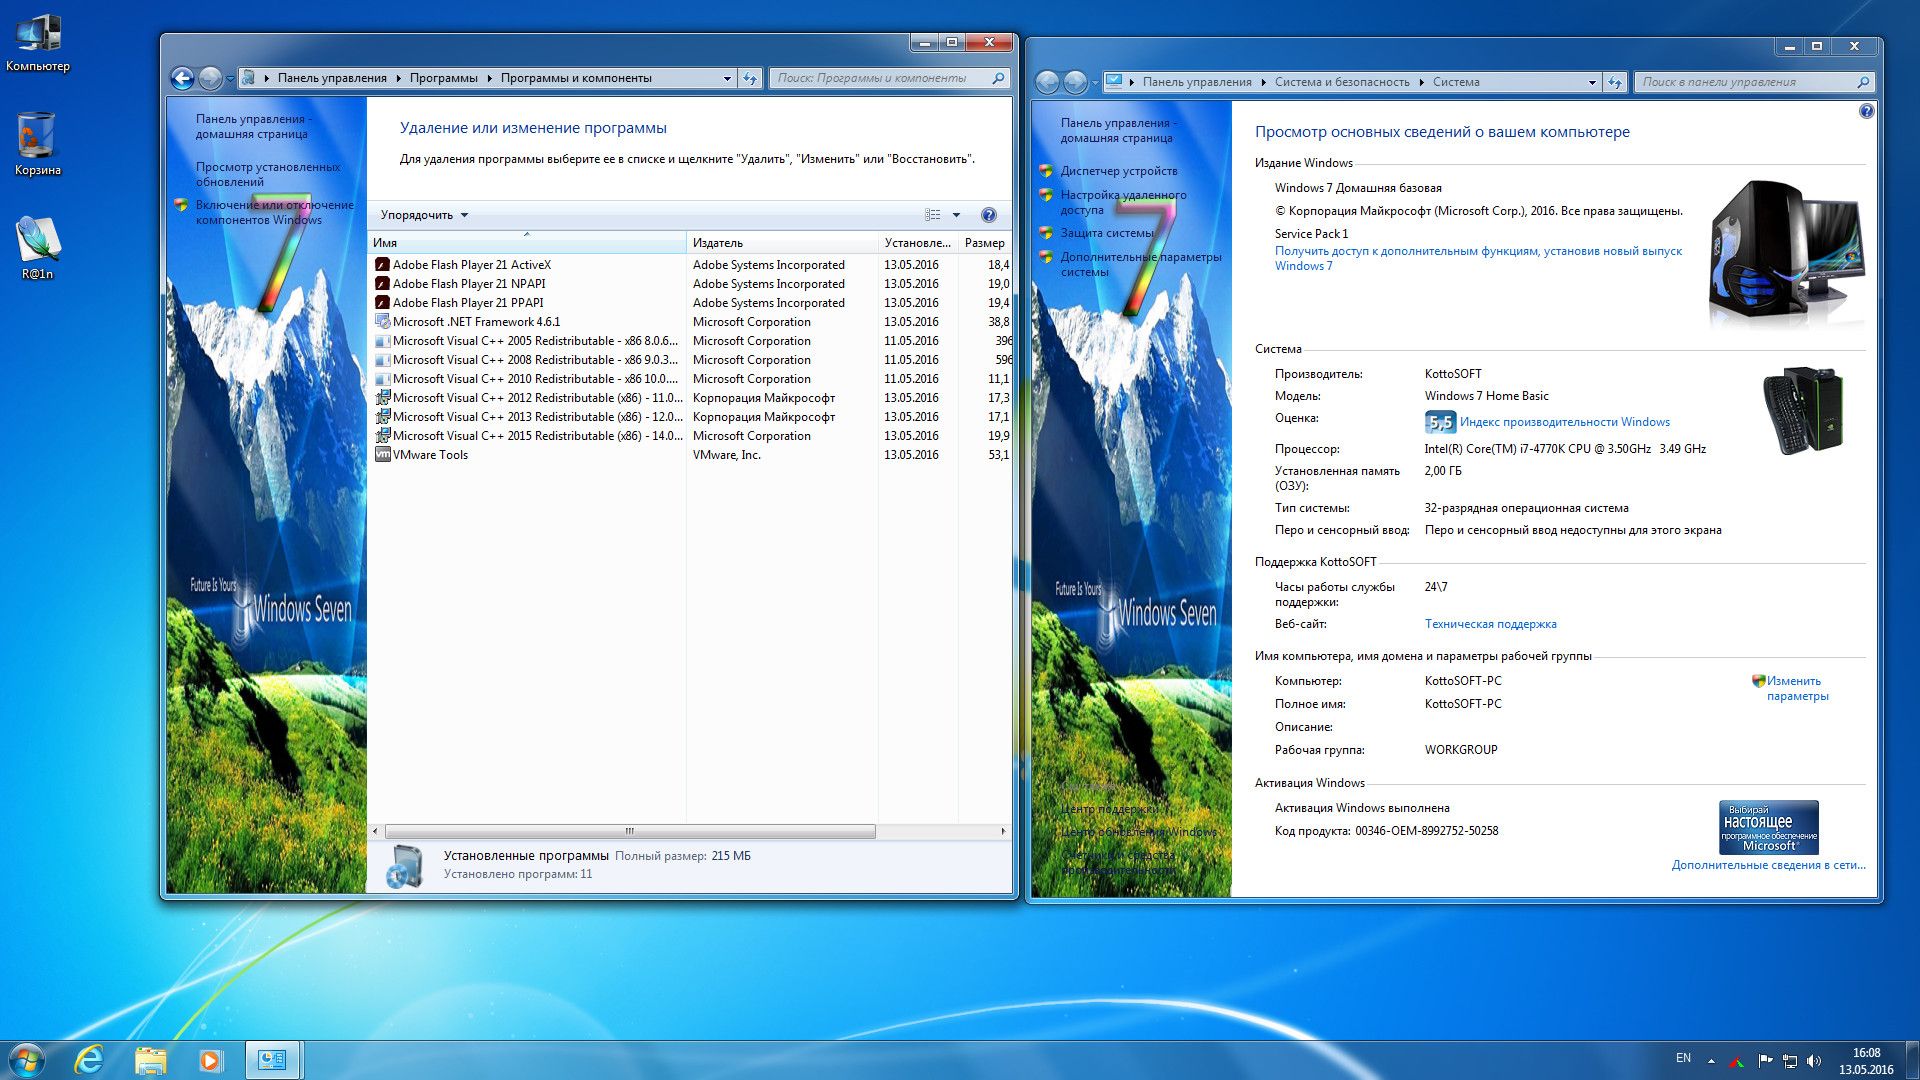Open help icon in Programs window
The image size is (1920, 1080).
coord(989,215)
